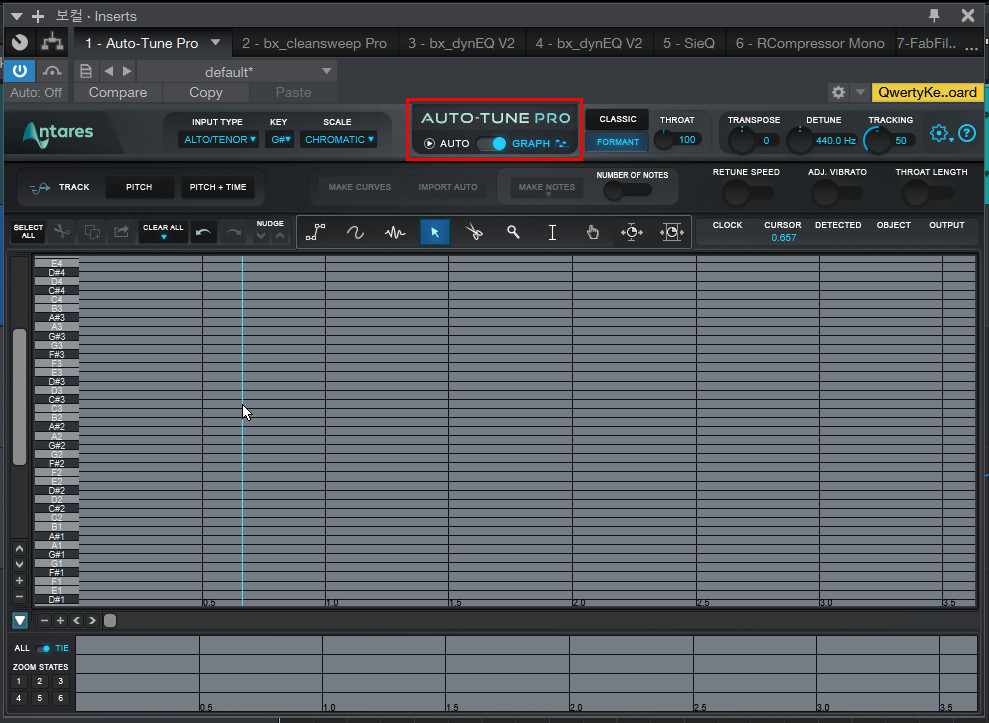Toggle Formant correction
The width and height of the screenshot is (989, 723).
tap(617, 142)
